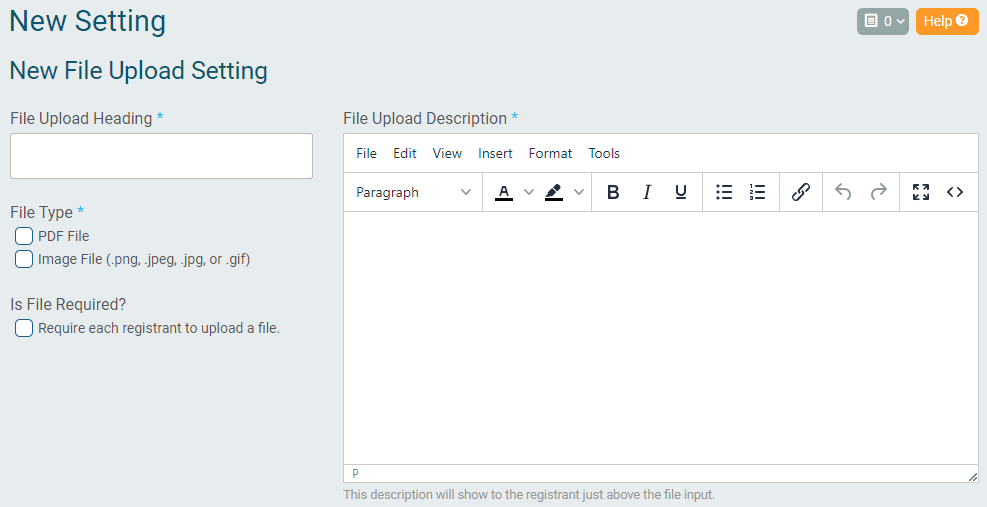Viewport: 987px width, 507px height.
Task: Open the Paragraph format dropdown
Action: (414, 192)
